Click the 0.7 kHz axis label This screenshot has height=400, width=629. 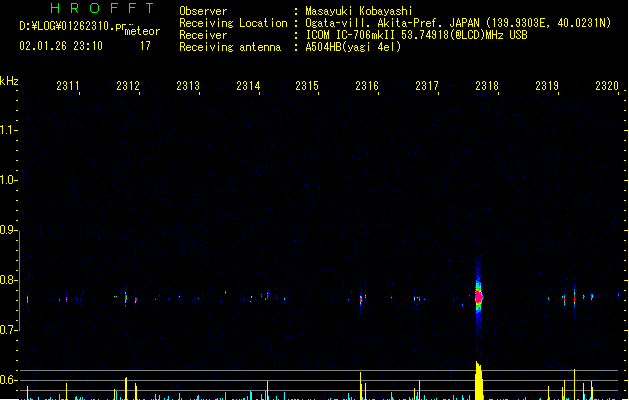(7, 330)
